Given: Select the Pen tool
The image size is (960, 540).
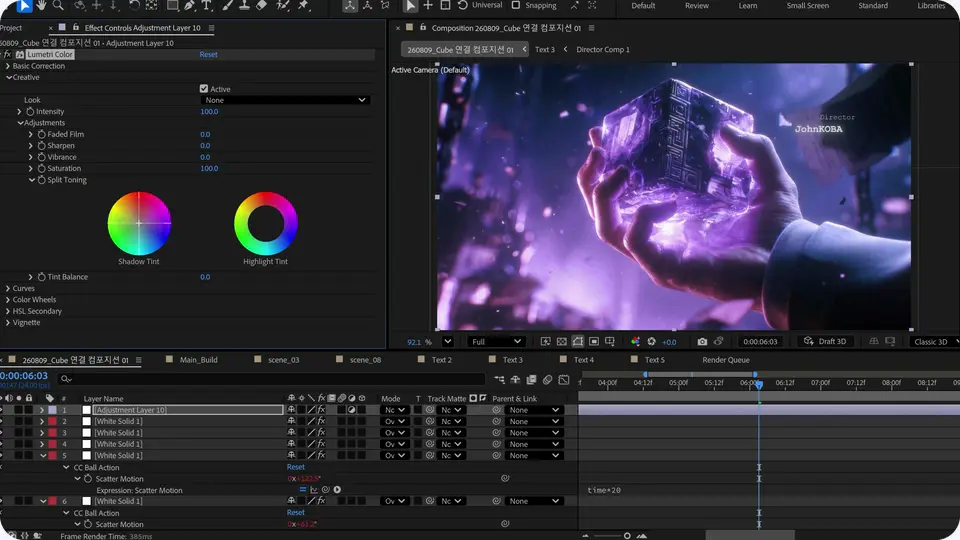Looking at the screenshot, I should pyautogui.click(x=189, y=6).
